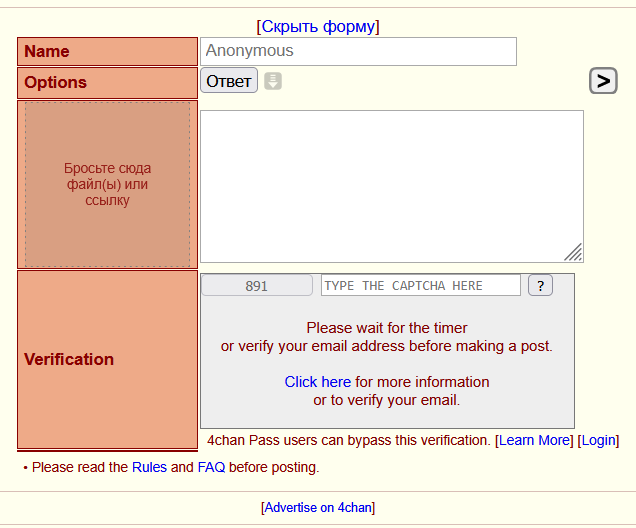Focus the Name field with Anonymous placeholder
The width and height of the screenshot is (636, 528).
tap(358, 51)
